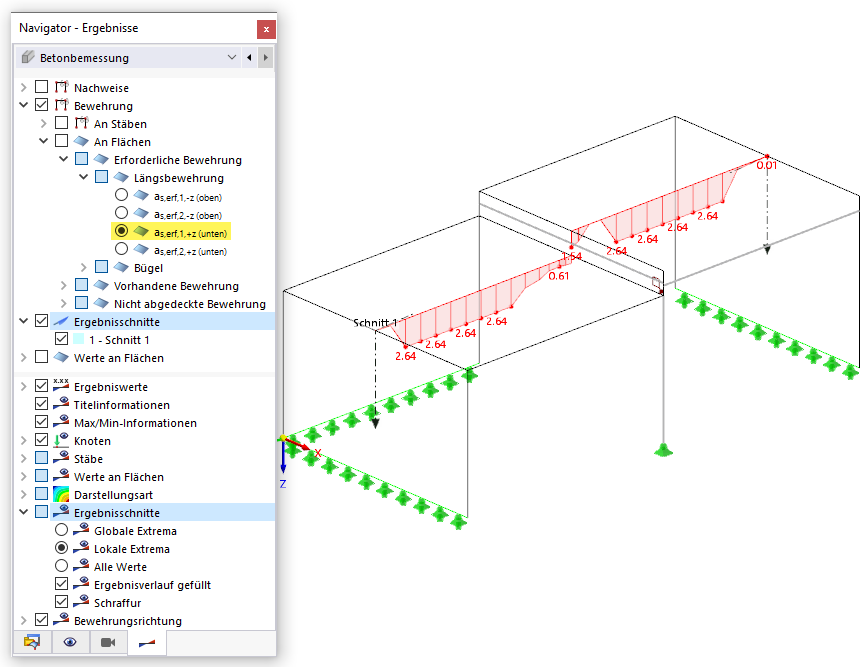Click the Titelinformationen display icon
The image size is (863, 667).
tap(61, 404)
